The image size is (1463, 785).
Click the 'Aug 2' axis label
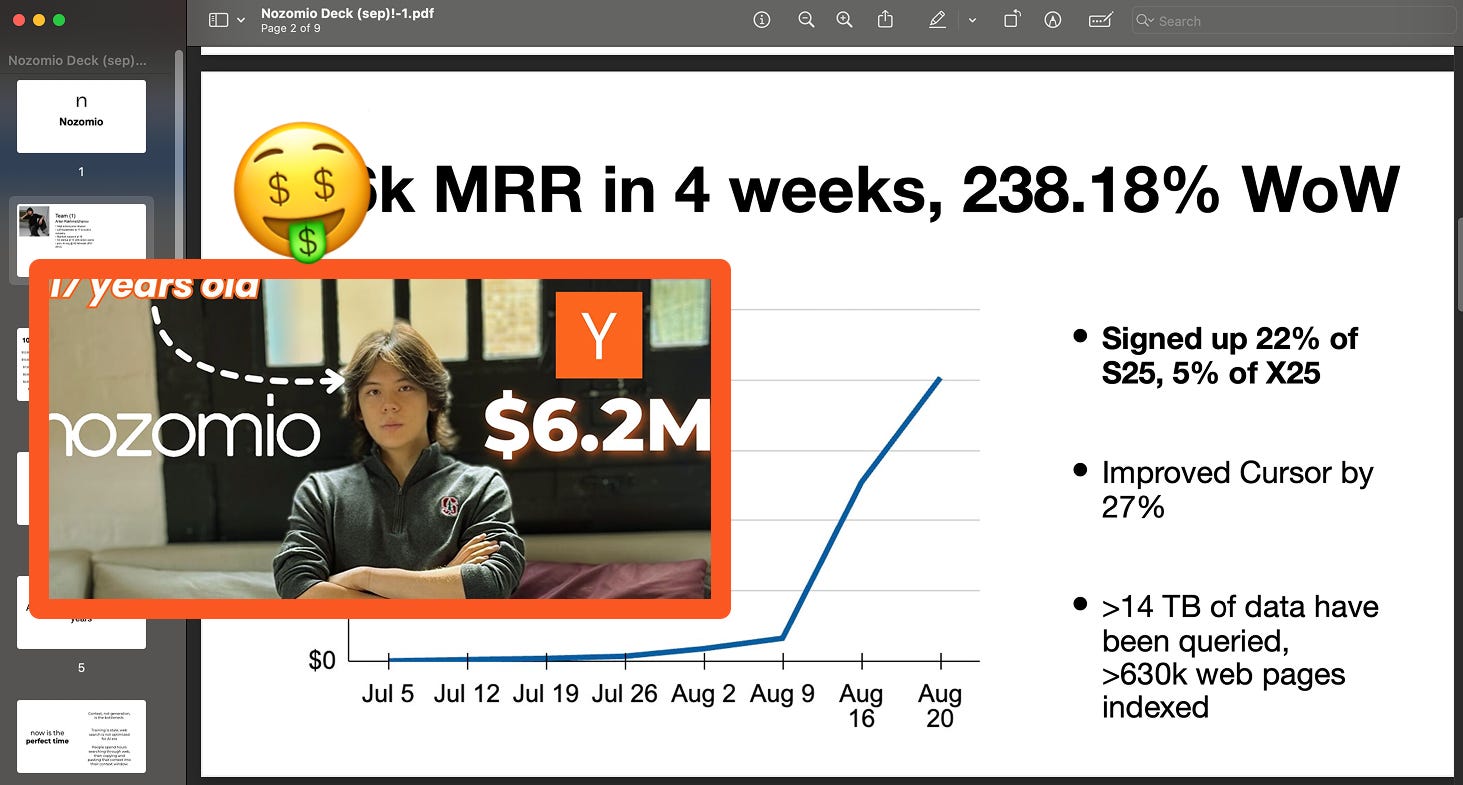tap(704, 693)
